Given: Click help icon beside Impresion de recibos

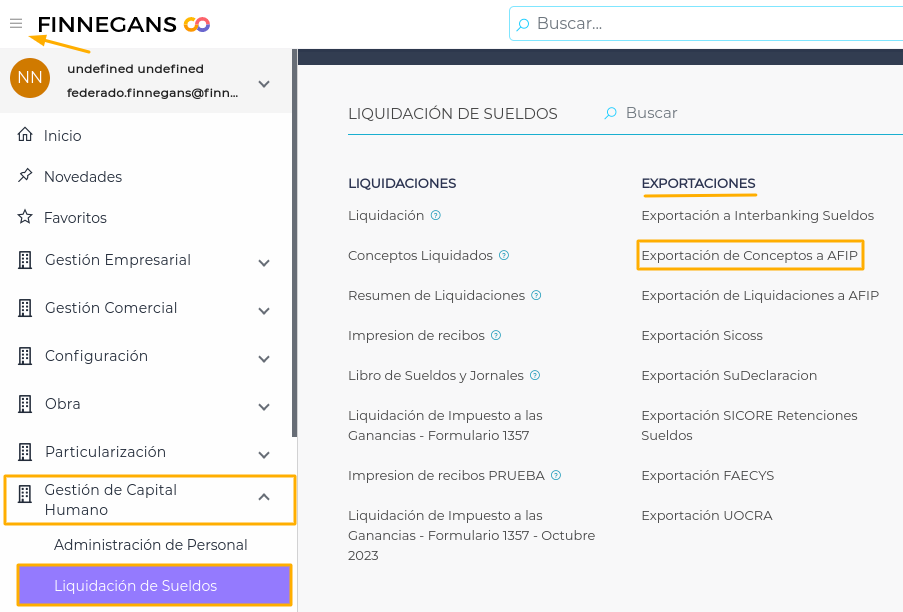Looking at the screenshot, I should coord(496,335).
